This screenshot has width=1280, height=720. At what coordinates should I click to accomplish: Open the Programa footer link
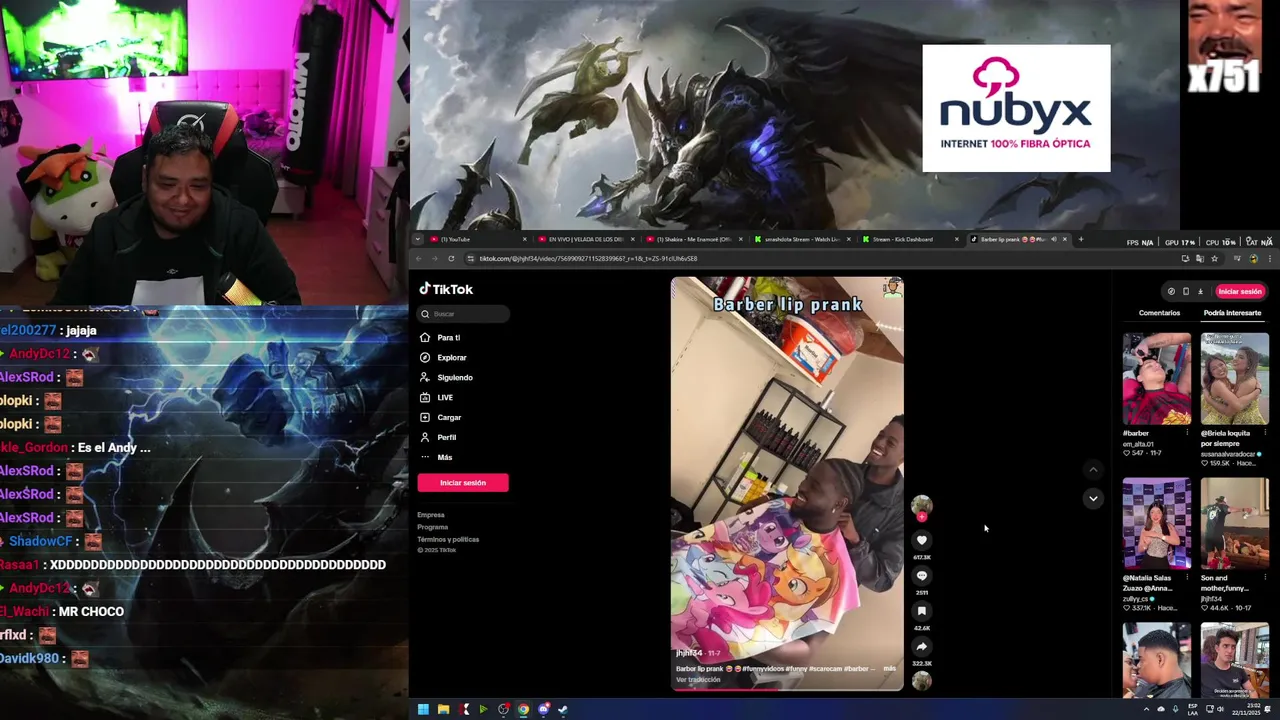pyautogui.click(x=433, y=527)
